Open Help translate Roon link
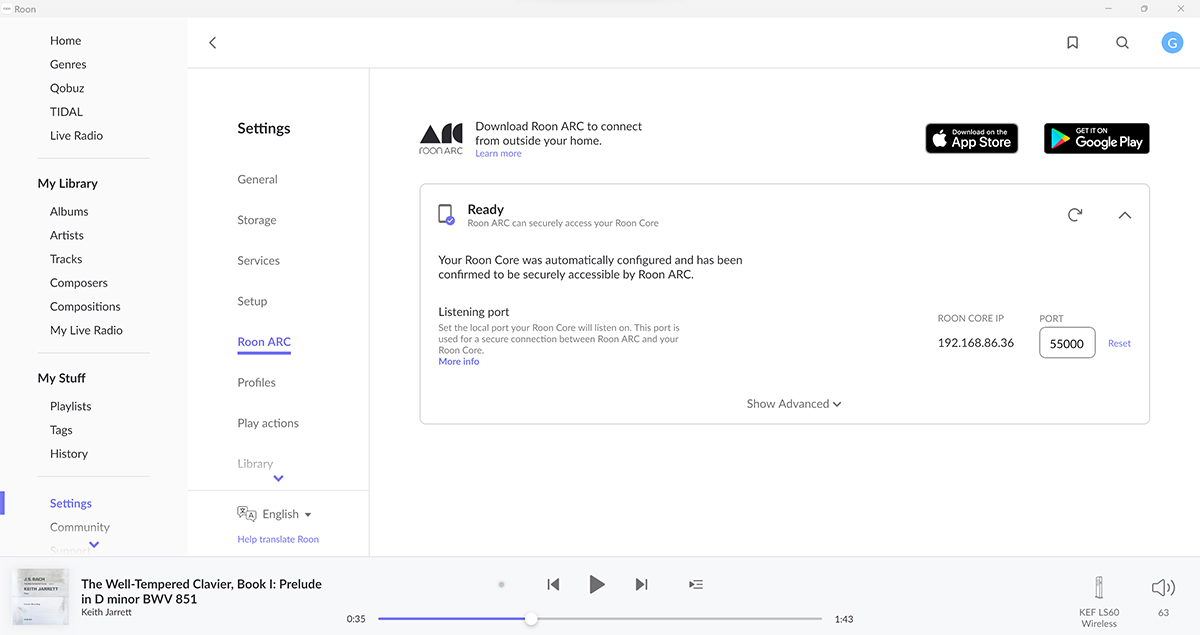 coord(278,539)
